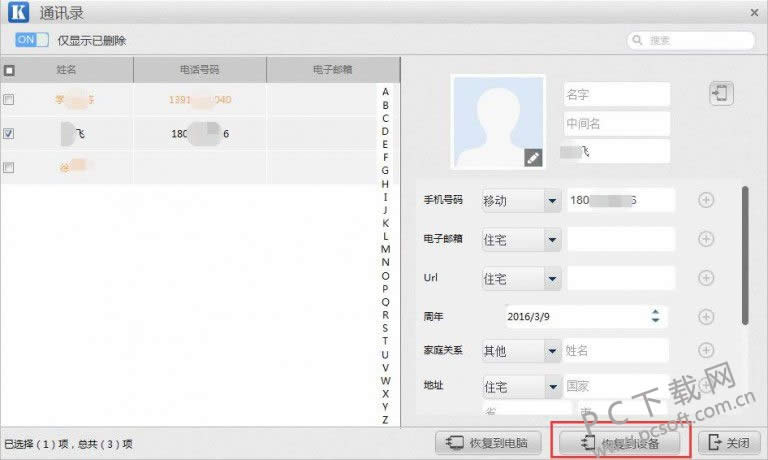
Task: Expand the 家庭关系 其他 dropdown
Action: click(551, 351)
